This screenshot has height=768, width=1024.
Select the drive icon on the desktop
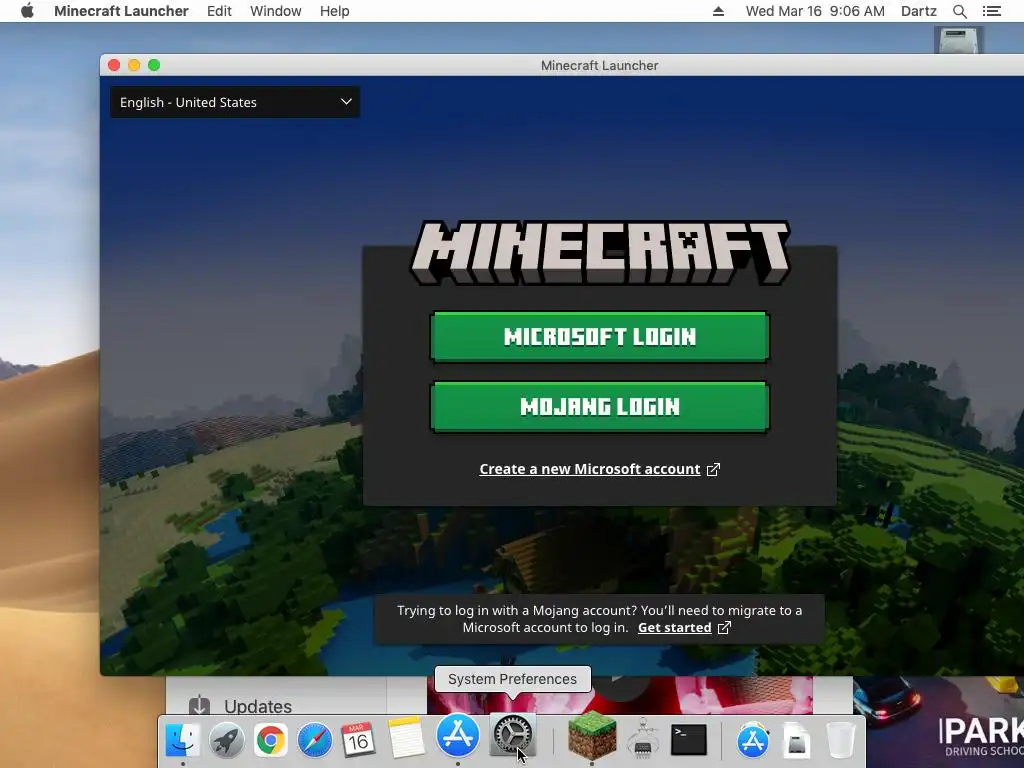click(x=958, y=40)
